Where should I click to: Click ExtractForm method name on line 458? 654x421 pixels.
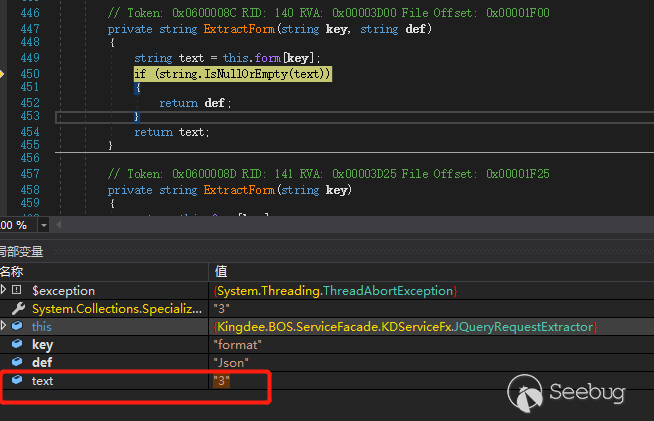(239, 190)
